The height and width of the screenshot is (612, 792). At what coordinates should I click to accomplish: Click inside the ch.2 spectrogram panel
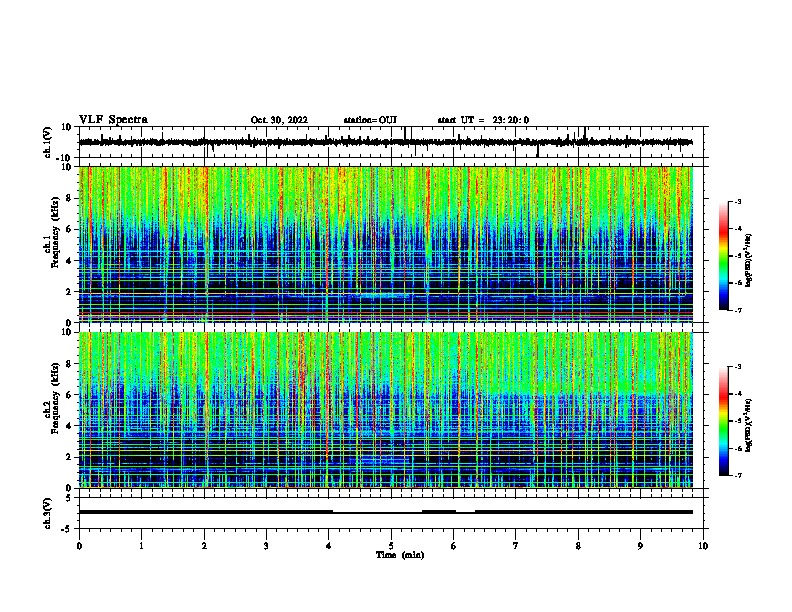[x=385, y=410]
